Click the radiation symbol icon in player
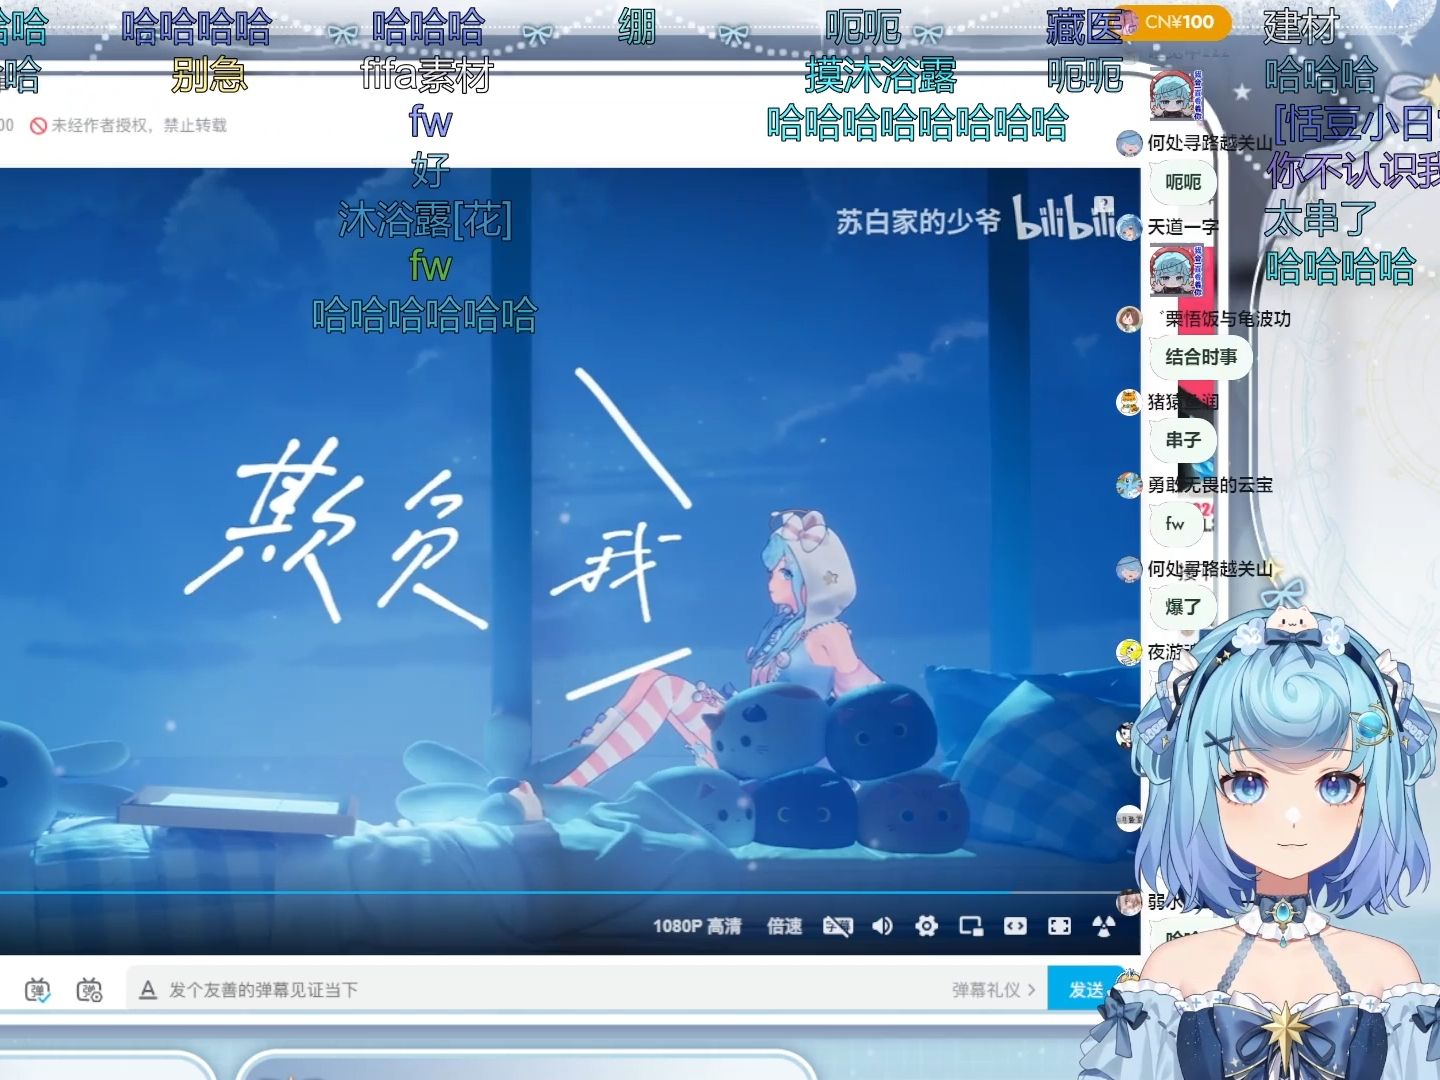 (x=1103, y=926)
